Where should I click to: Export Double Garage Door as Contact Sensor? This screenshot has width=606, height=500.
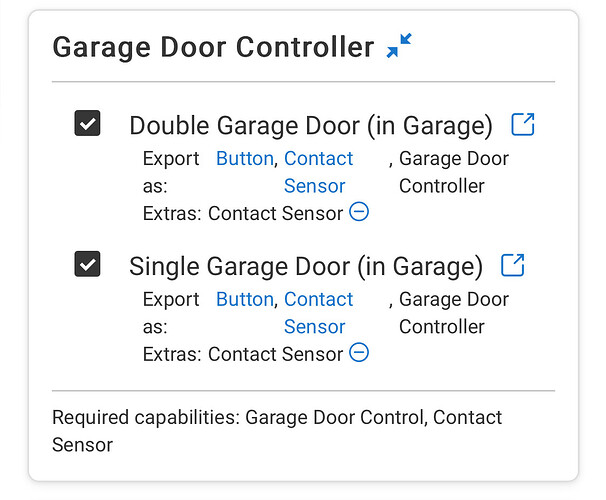click(x=319, y=172)
